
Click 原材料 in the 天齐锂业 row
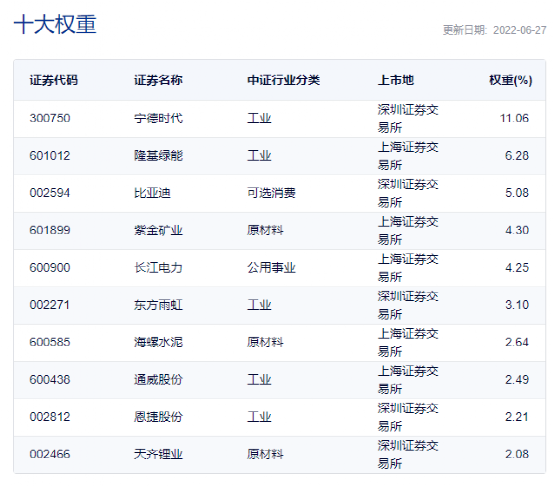(265, 454)
